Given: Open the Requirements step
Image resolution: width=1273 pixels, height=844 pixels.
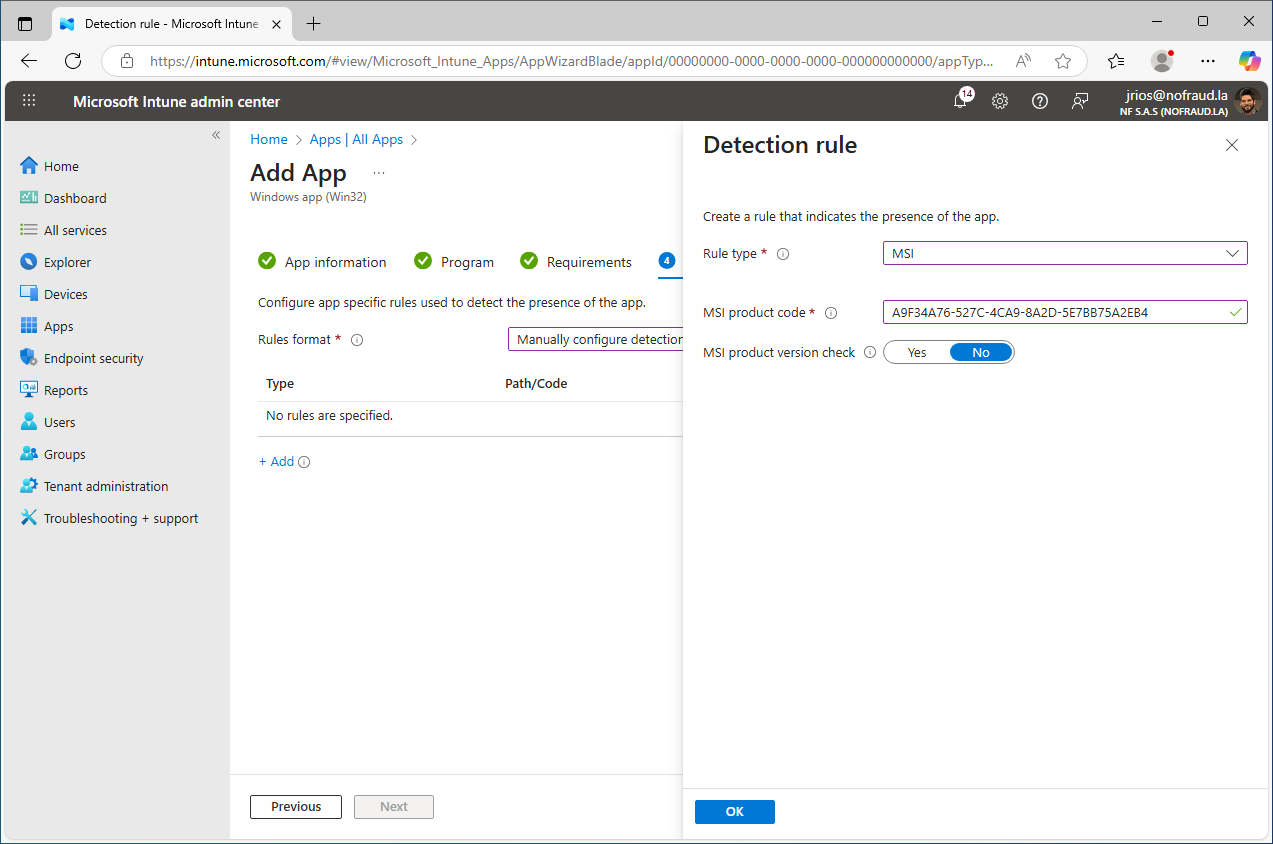Looking at the screenshot, I should (x=576, y=262).
